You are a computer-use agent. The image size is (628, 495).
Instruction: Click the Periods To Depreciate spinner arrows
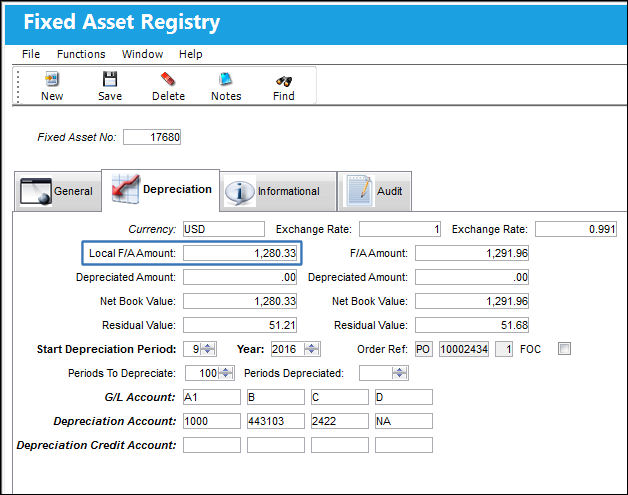226,373
